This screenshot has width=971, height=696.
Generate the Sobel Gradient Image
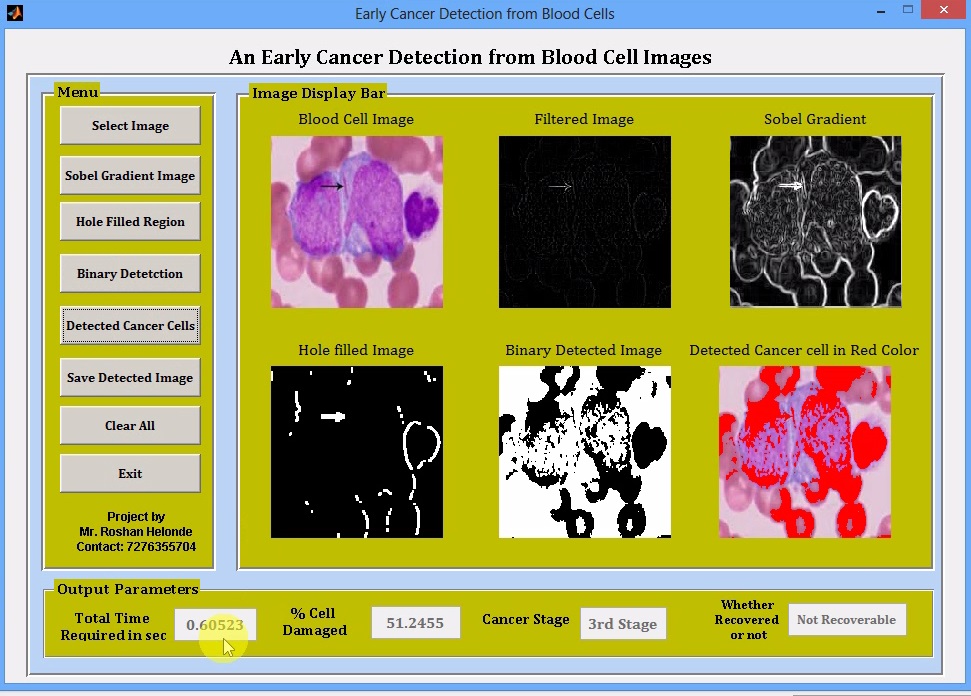pos(129,175)
